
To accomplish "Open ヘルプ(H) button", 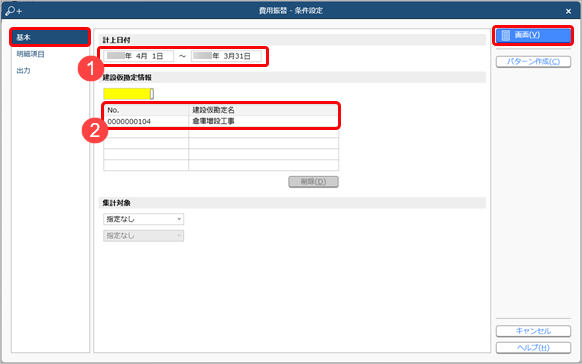I will 533,348.
